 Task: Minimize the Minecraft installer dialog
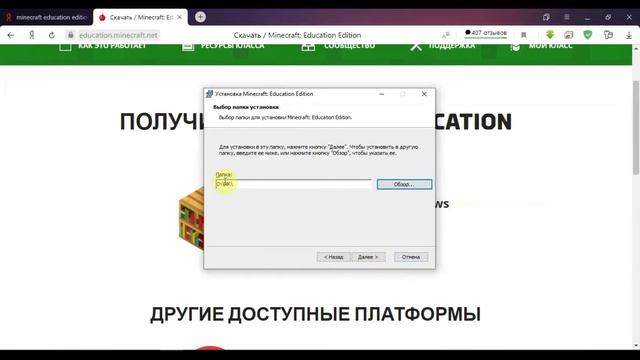pyautogui.click(x=382, y=94)
